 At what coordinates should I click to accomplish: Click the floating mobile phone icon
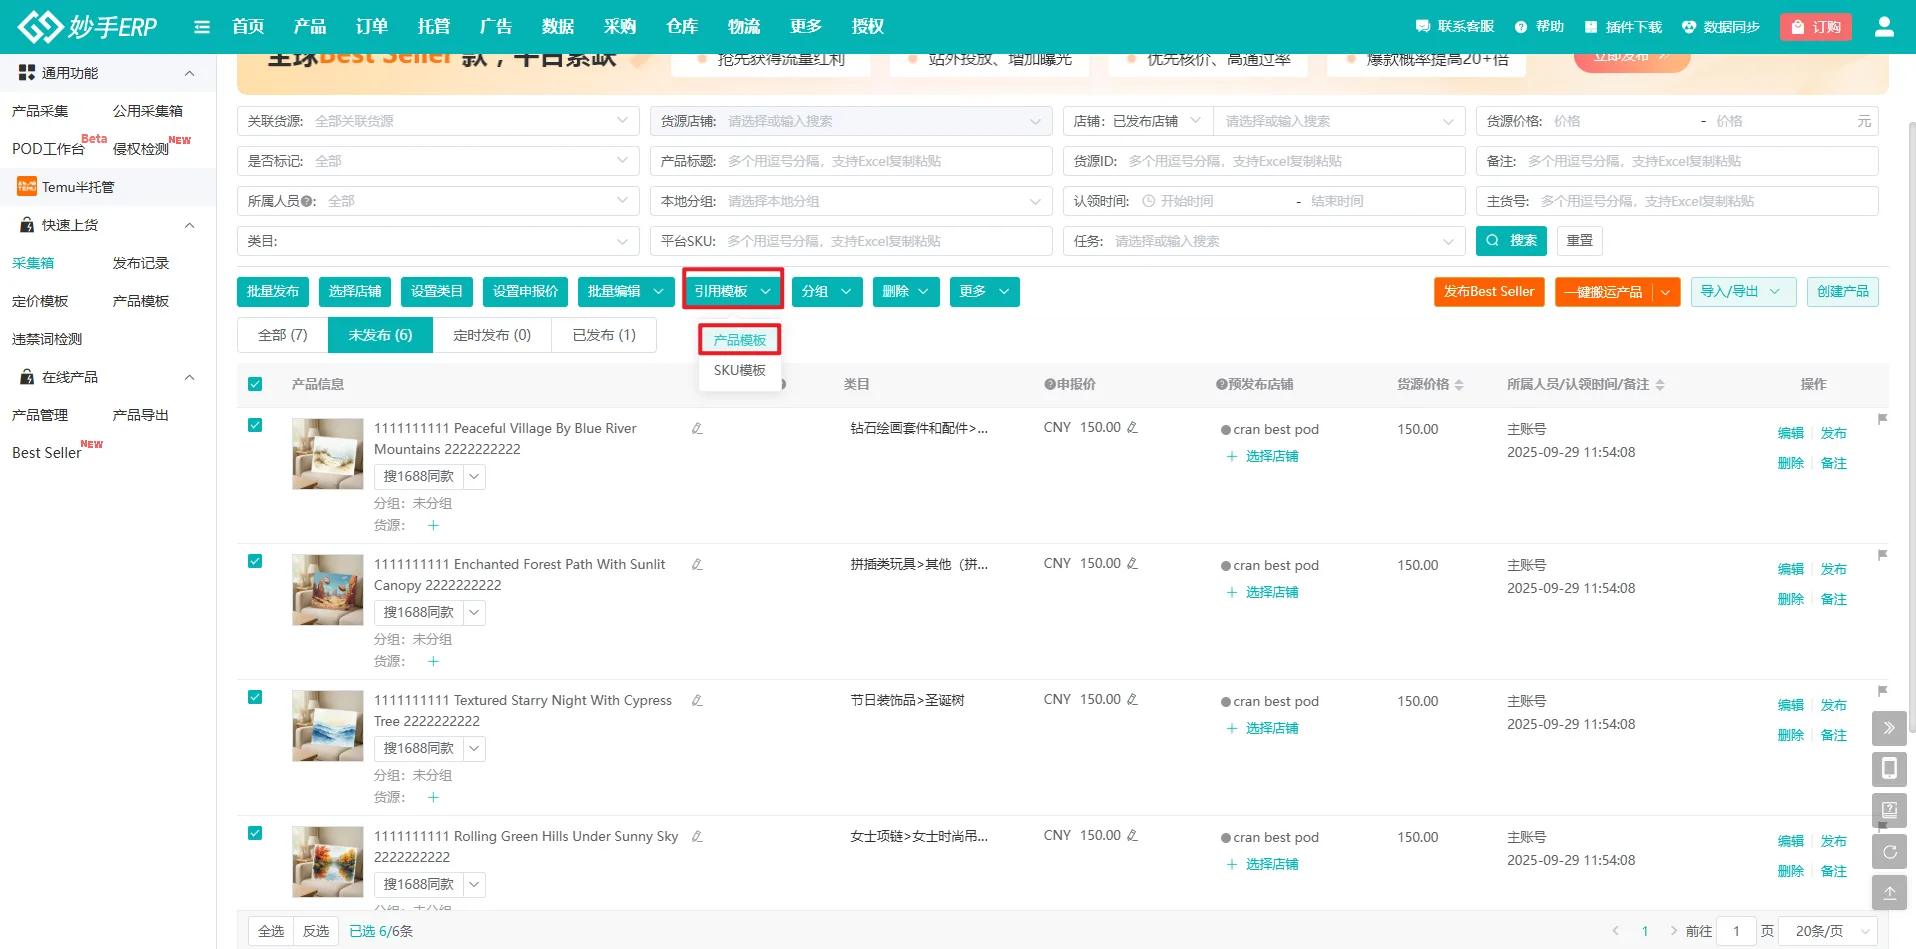tap(1889, 768)
